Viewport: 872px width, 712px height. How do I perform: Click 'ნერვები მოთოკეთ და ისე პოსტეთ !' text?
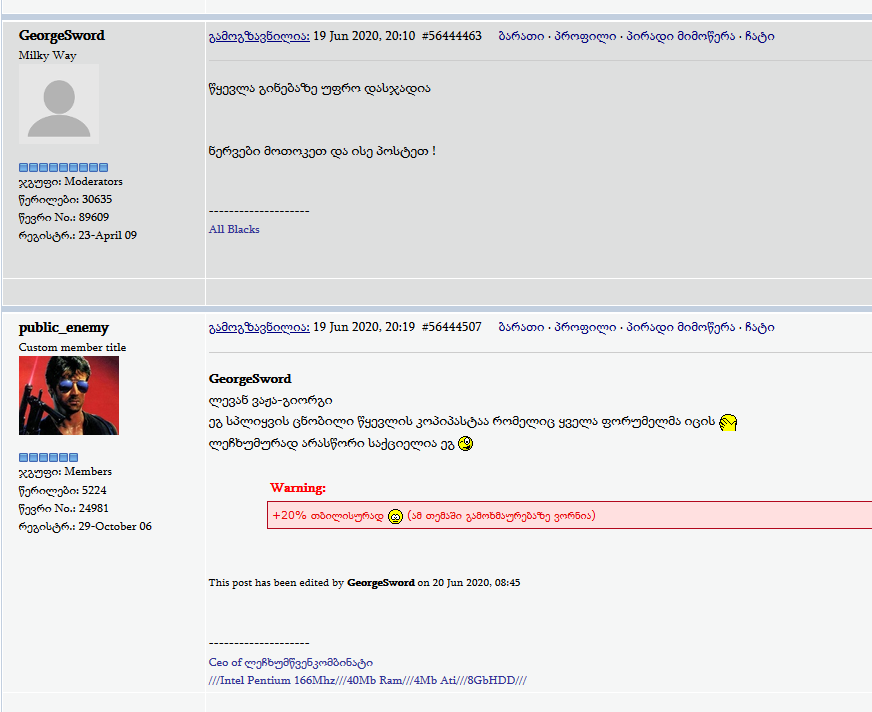coord(322,151)
